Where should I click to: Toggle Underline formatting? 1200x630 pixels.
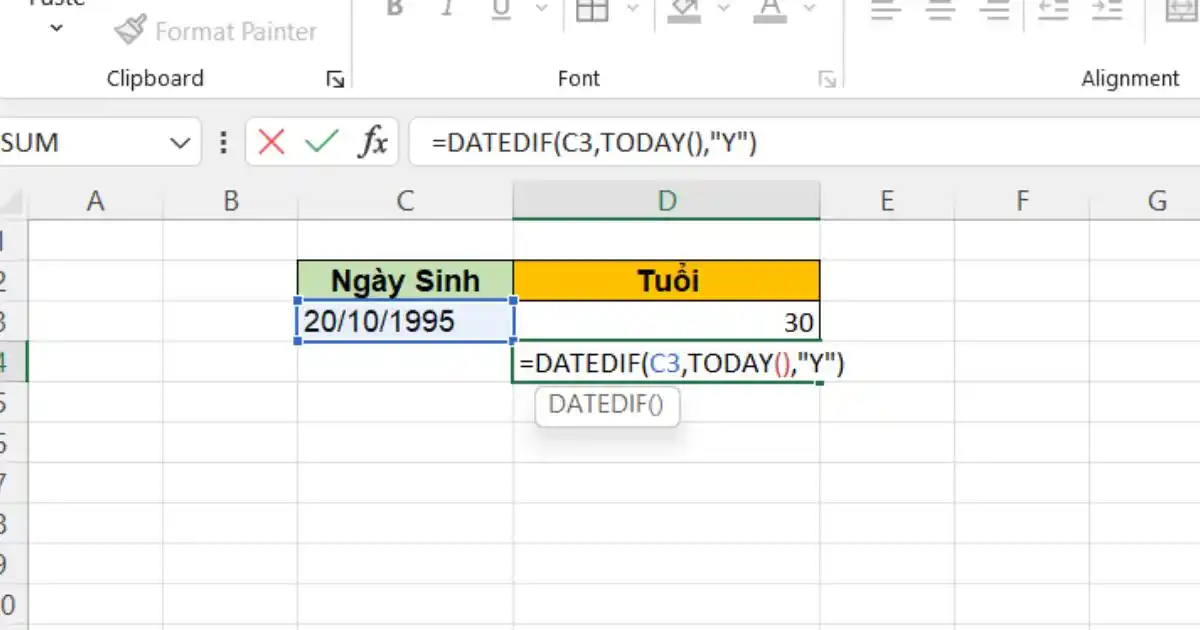pos(501,9)
